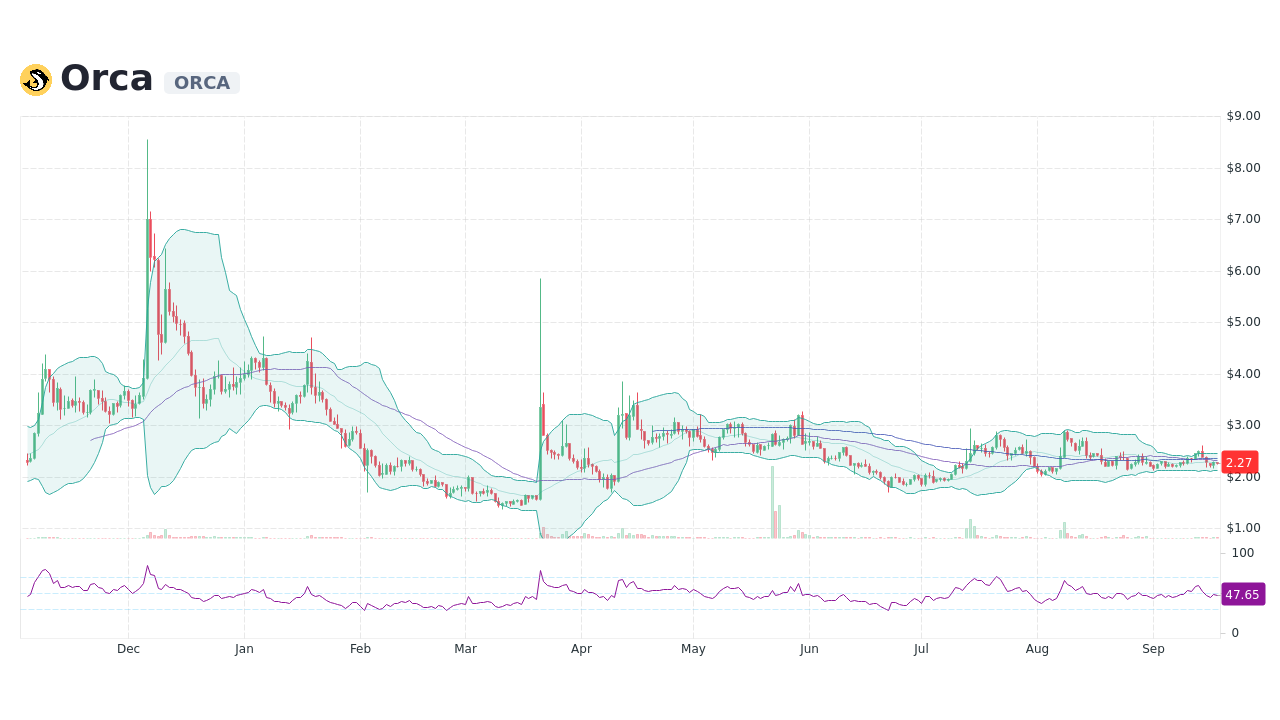This screenshot has width=1280, height=720.
Task: Click the purple RSI value 47.65 badge
Action: click(x=1242, y=595)
